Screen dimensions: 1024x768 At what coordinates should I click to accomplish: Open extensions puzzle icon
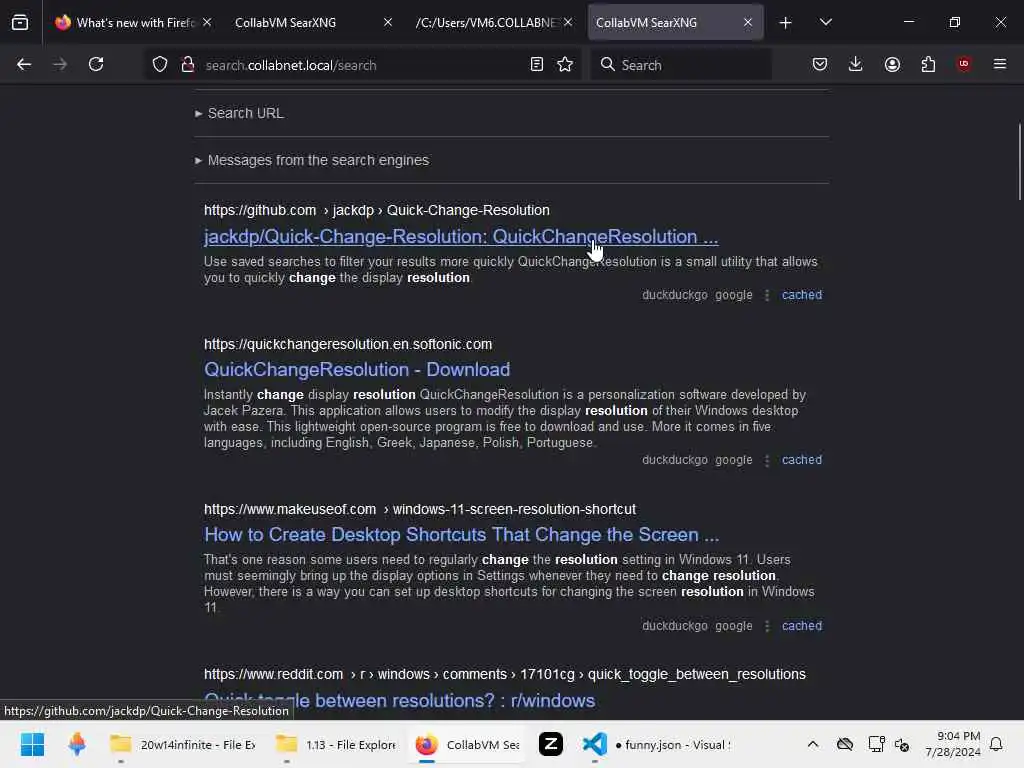928,65
